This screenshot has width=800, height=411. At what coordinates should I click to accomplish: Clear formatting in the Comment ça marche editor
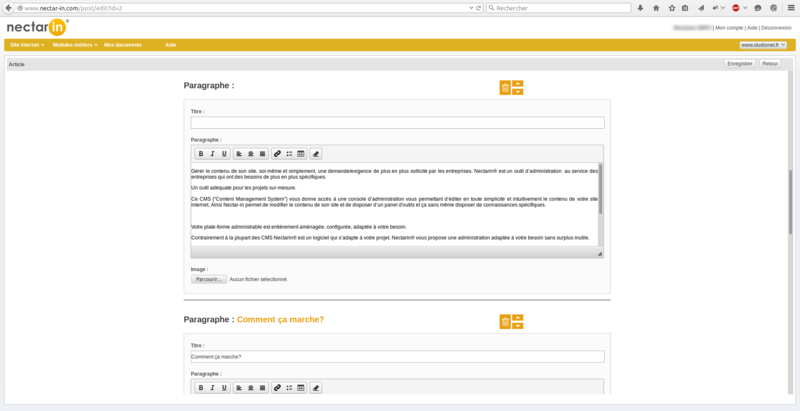coord(316,388)
